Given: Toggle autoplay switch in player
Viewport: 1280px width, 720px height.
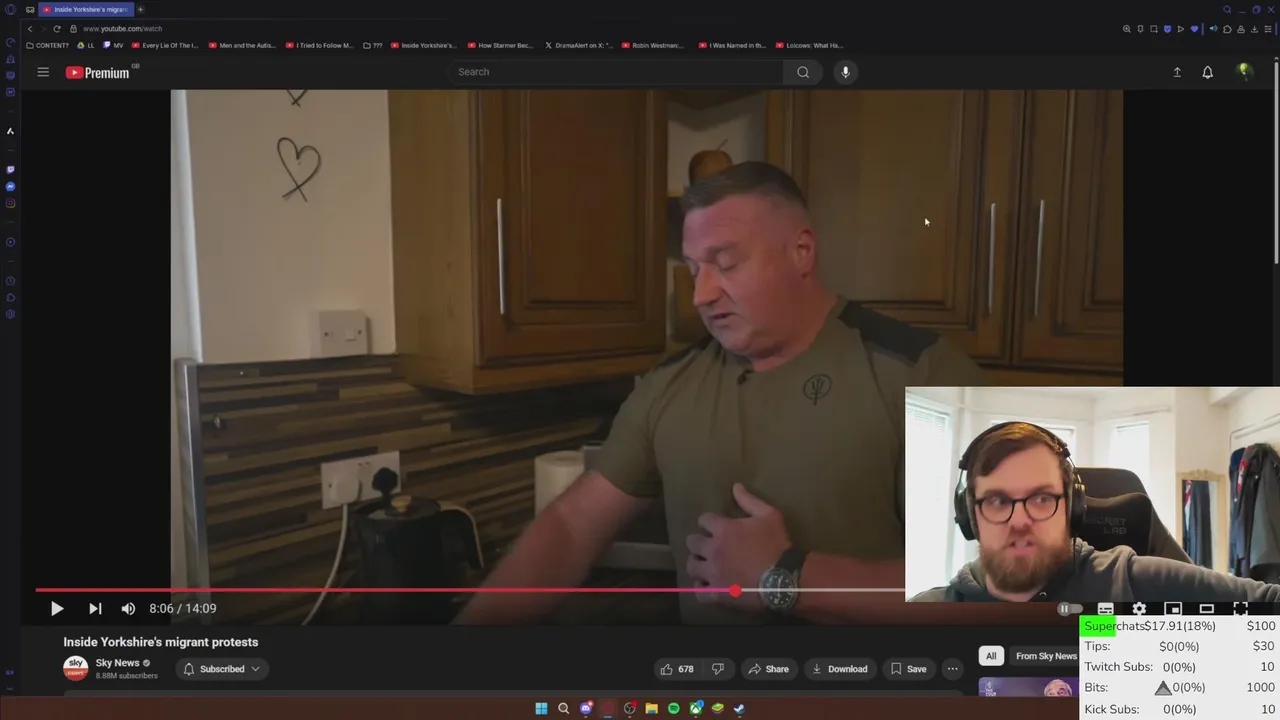Looking at the screenshot, I should pyautogui.click(x=1070, y=608).
